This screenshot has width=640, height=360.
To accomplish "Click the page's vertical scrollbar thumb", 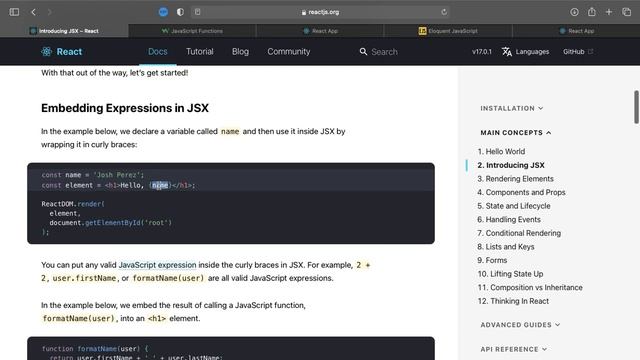I will click(x=636, y=107).
